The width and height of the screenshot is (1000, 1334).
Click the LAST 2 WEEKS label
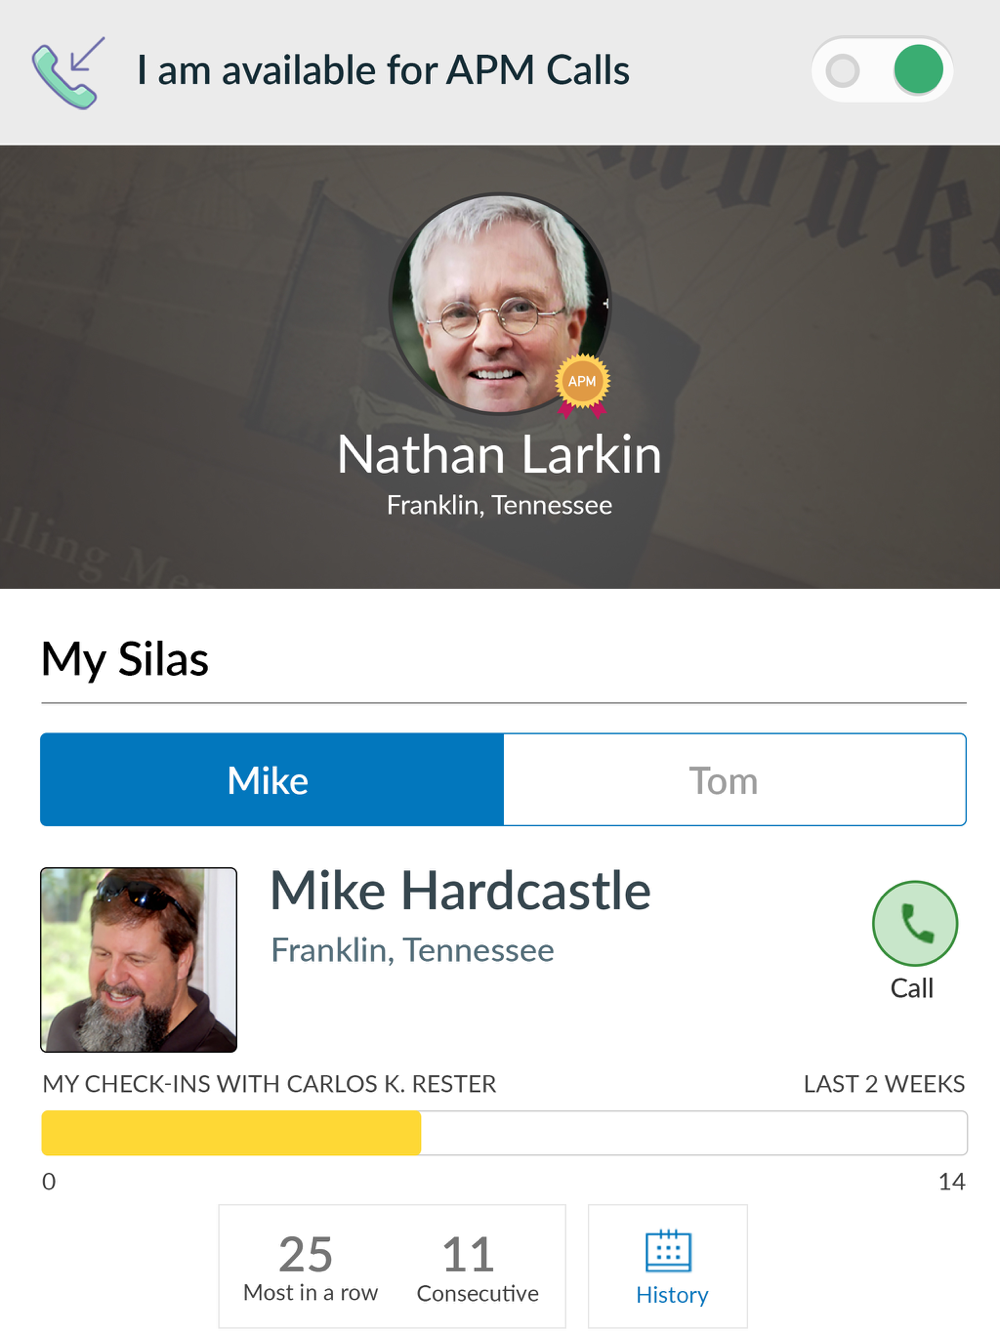884,1084
